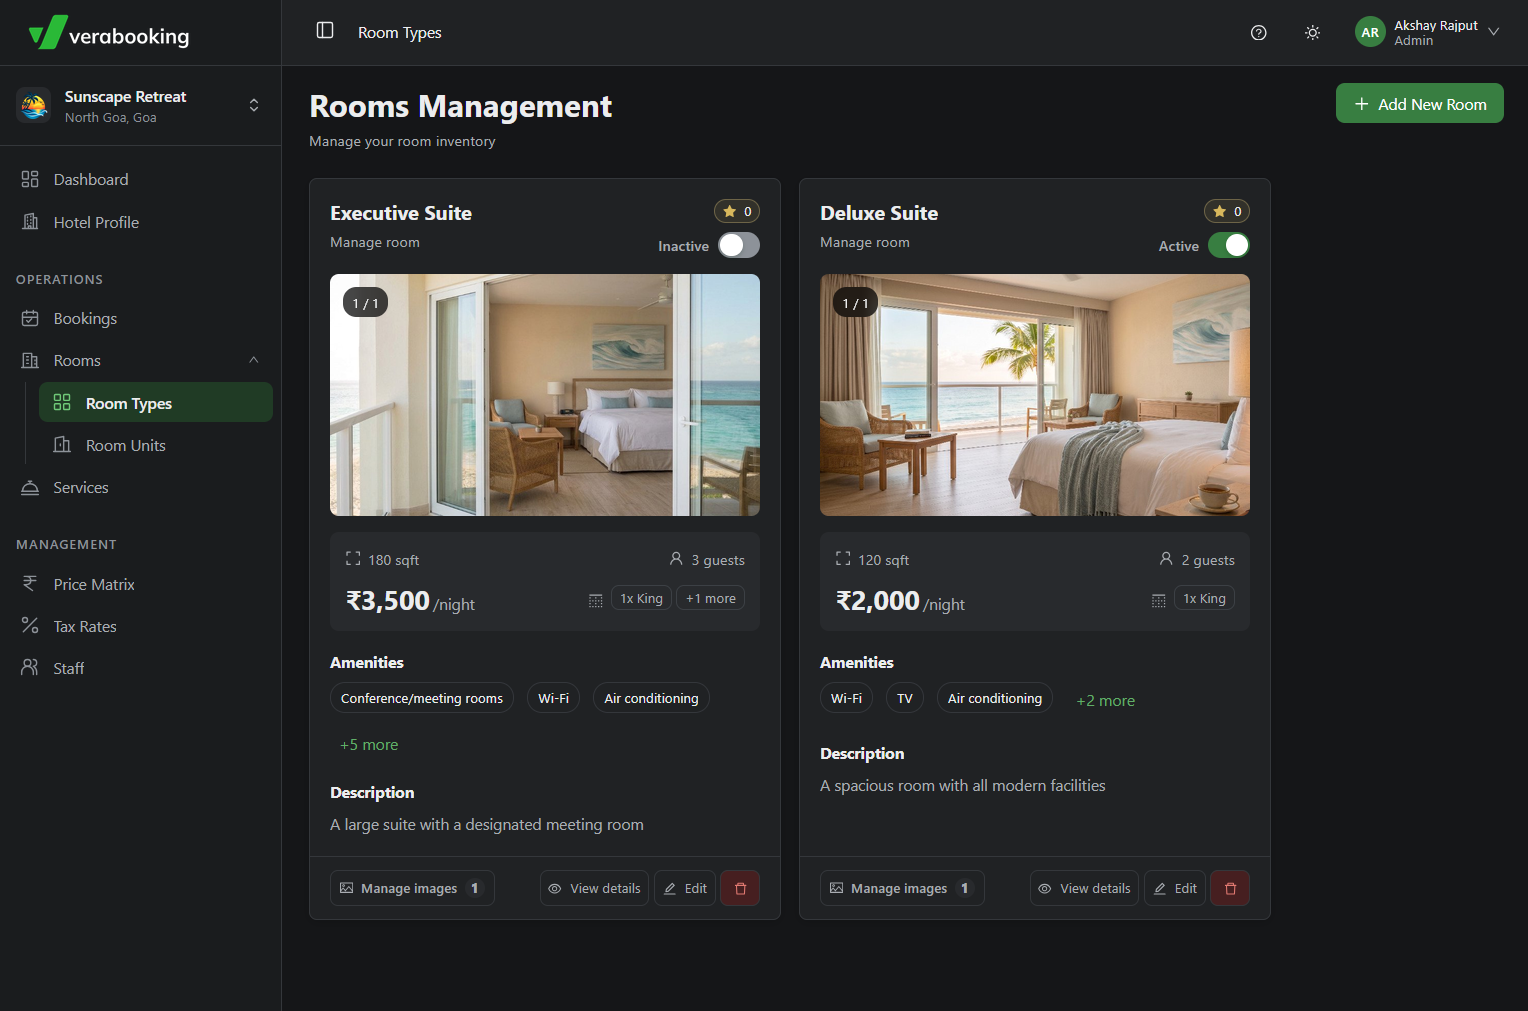
Task: Delete the Executive Suite with trash icon
Action: pos(740,888)
